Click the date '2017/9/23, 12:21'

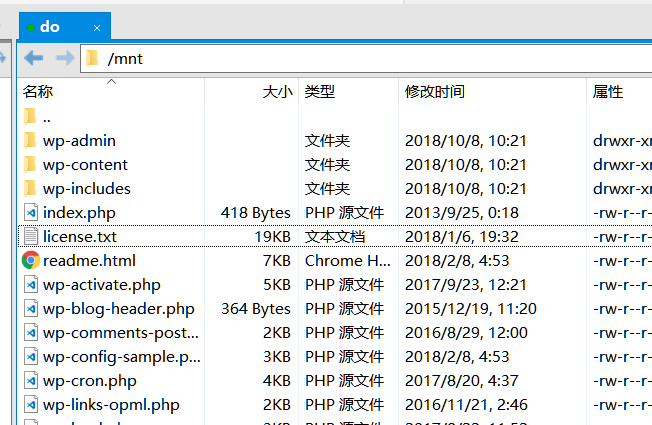click(466, 285)
